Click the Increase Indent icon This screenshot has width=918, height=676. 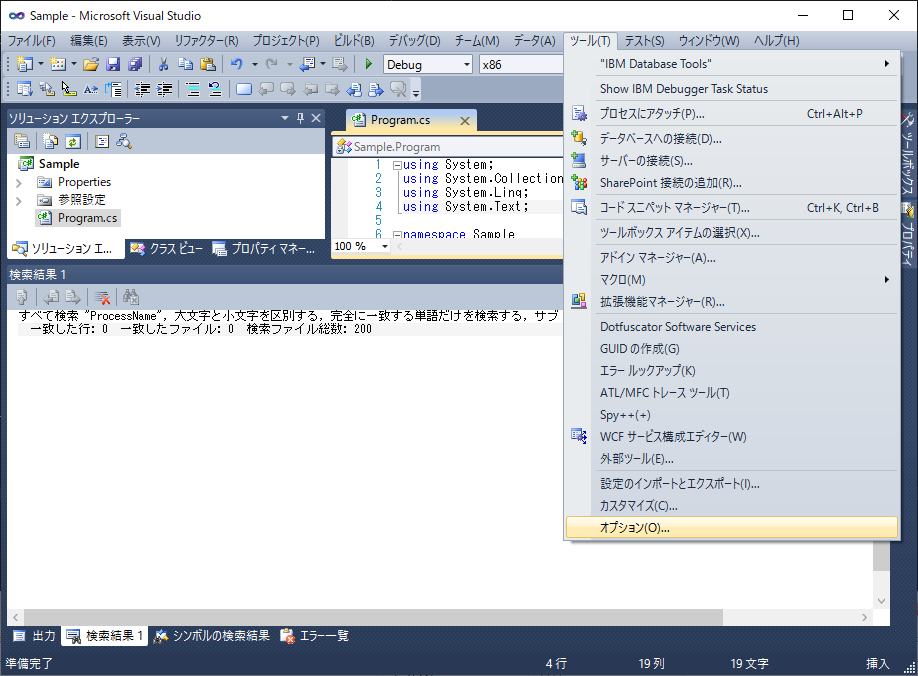[165, 89]
